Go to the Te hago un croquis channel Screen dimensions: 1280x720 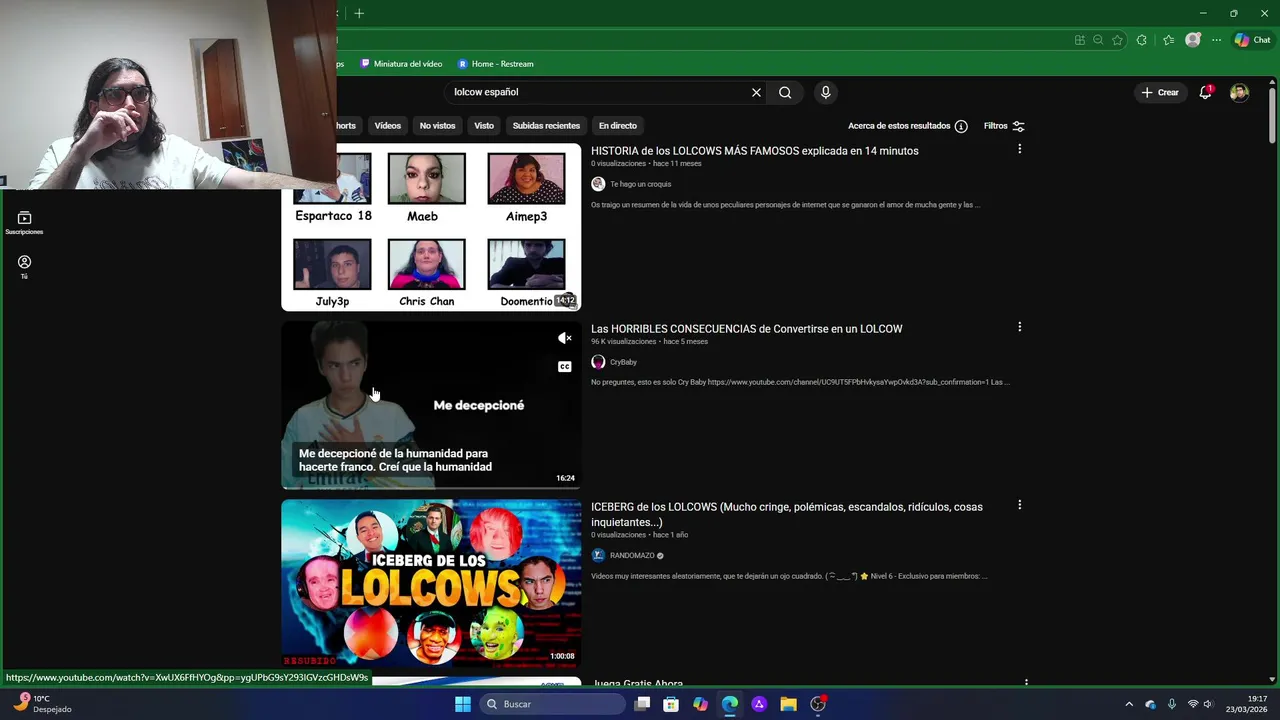click(640, 184)
